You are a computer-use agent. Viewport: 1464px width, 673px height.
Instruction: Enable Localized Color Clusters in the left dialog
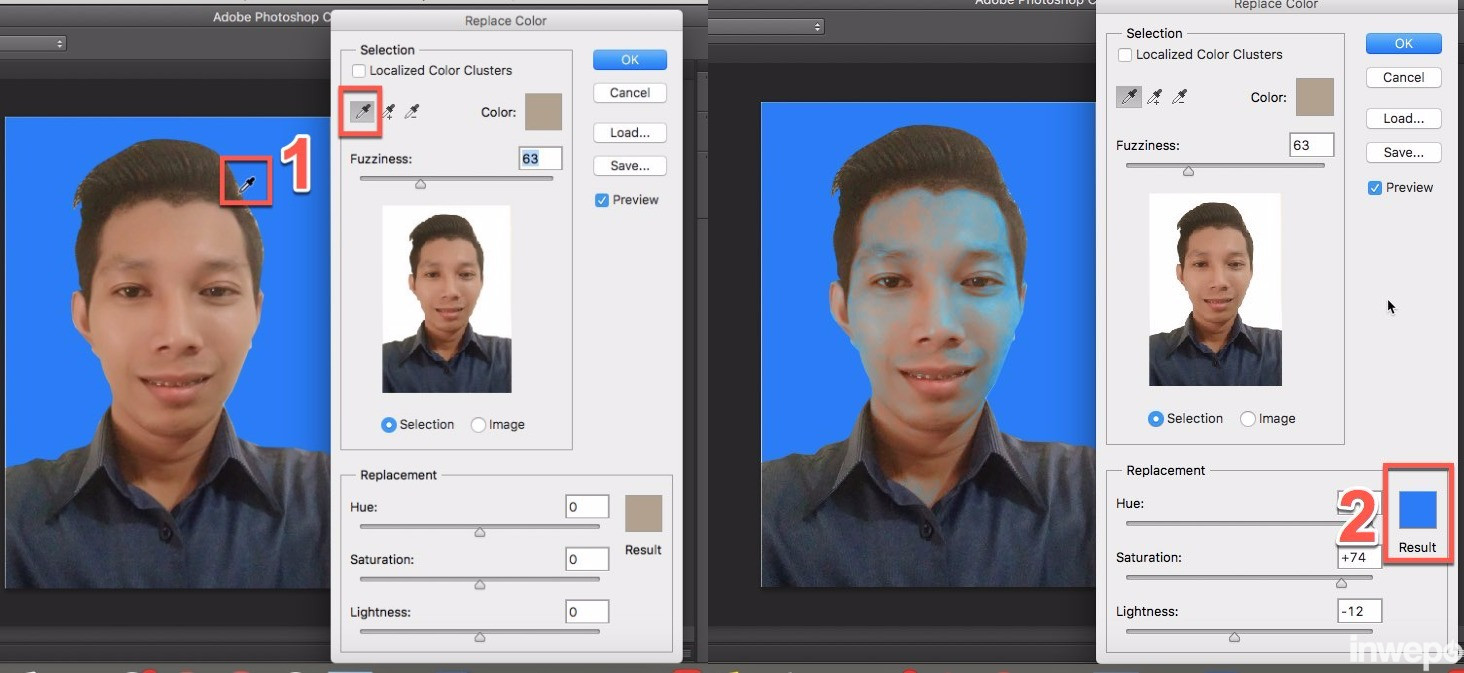coord(359,71)
